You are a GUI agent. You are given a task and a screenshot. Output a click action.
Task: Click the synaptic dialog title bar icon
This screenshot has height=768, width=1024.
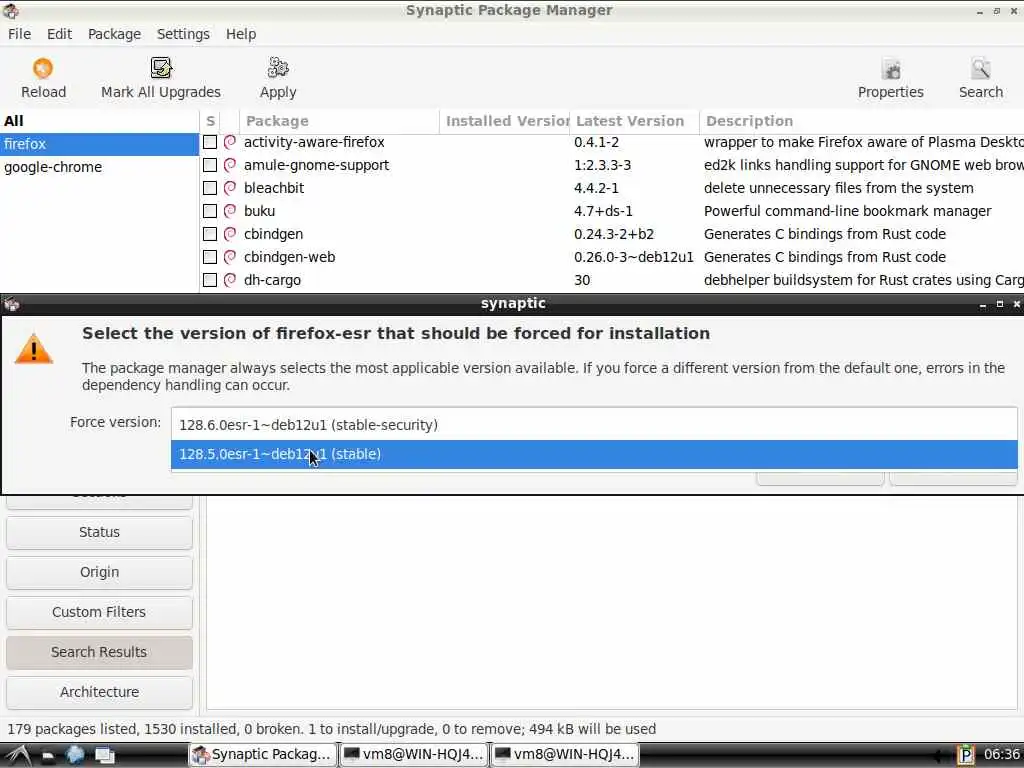point(11,304)
